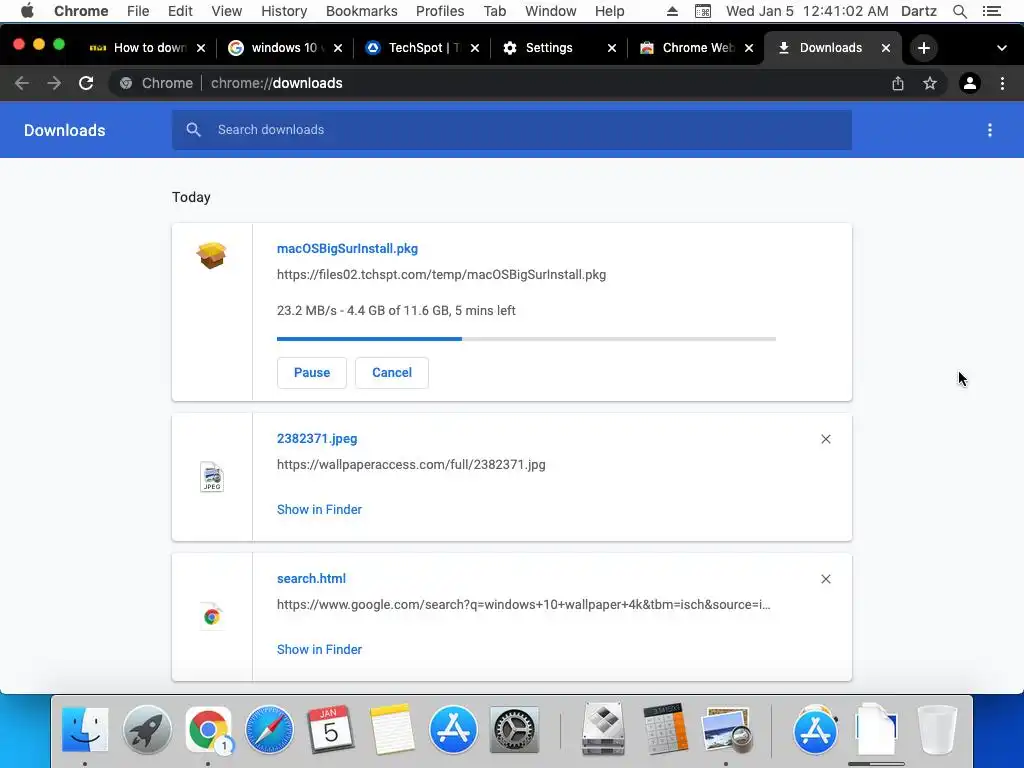Open the File menu

pyautogui.click(x=138, y=11)
